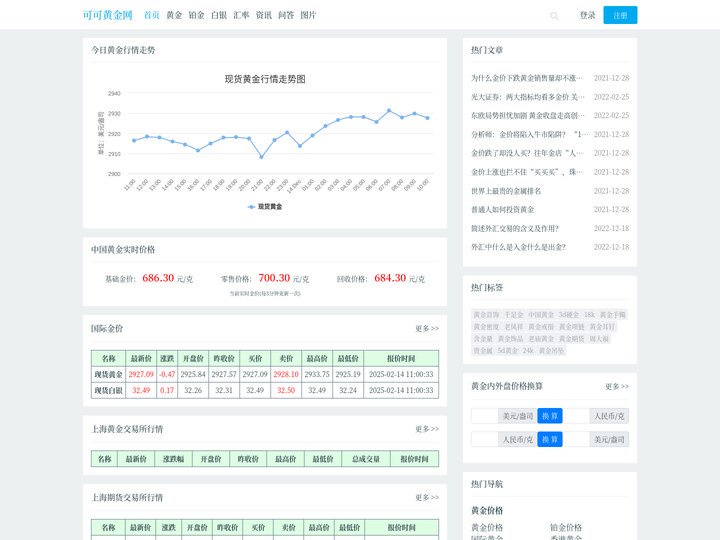Open 更多 >> link for 上海期货交易所行情
720x540 pixels.
[427, 497]
